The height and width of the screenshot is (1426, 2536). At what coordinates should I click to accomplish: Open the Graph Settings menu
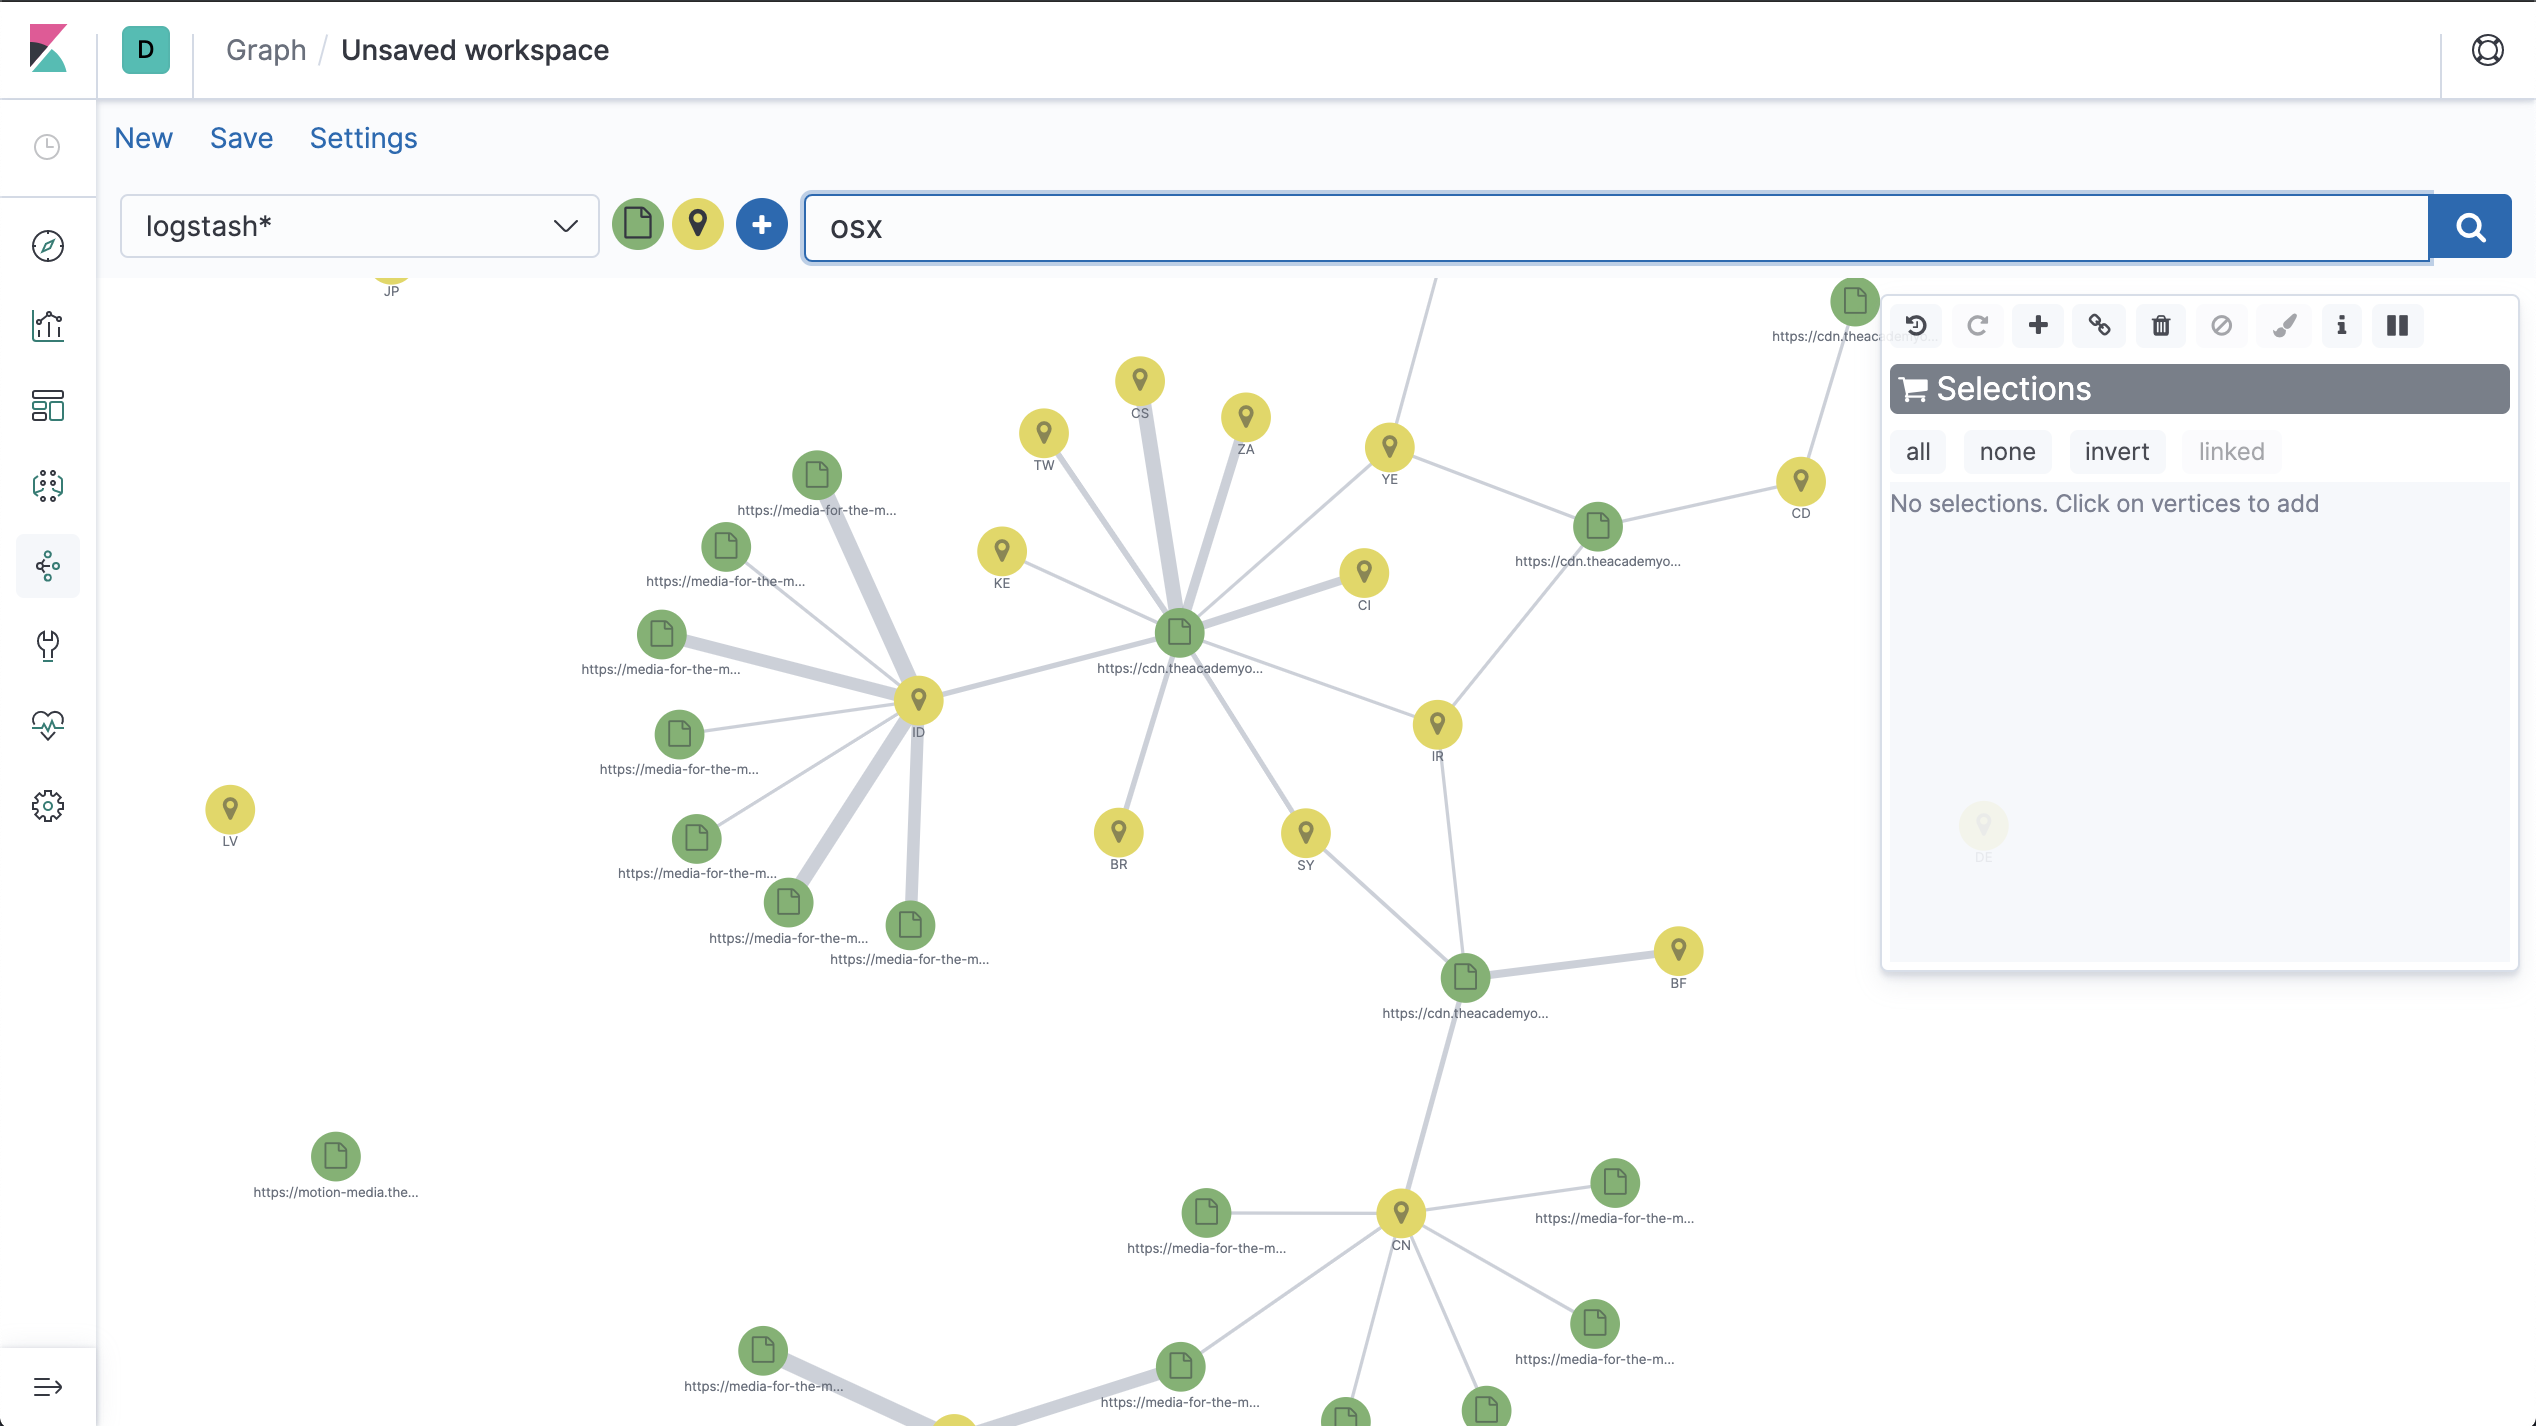[x=363, y=138]
